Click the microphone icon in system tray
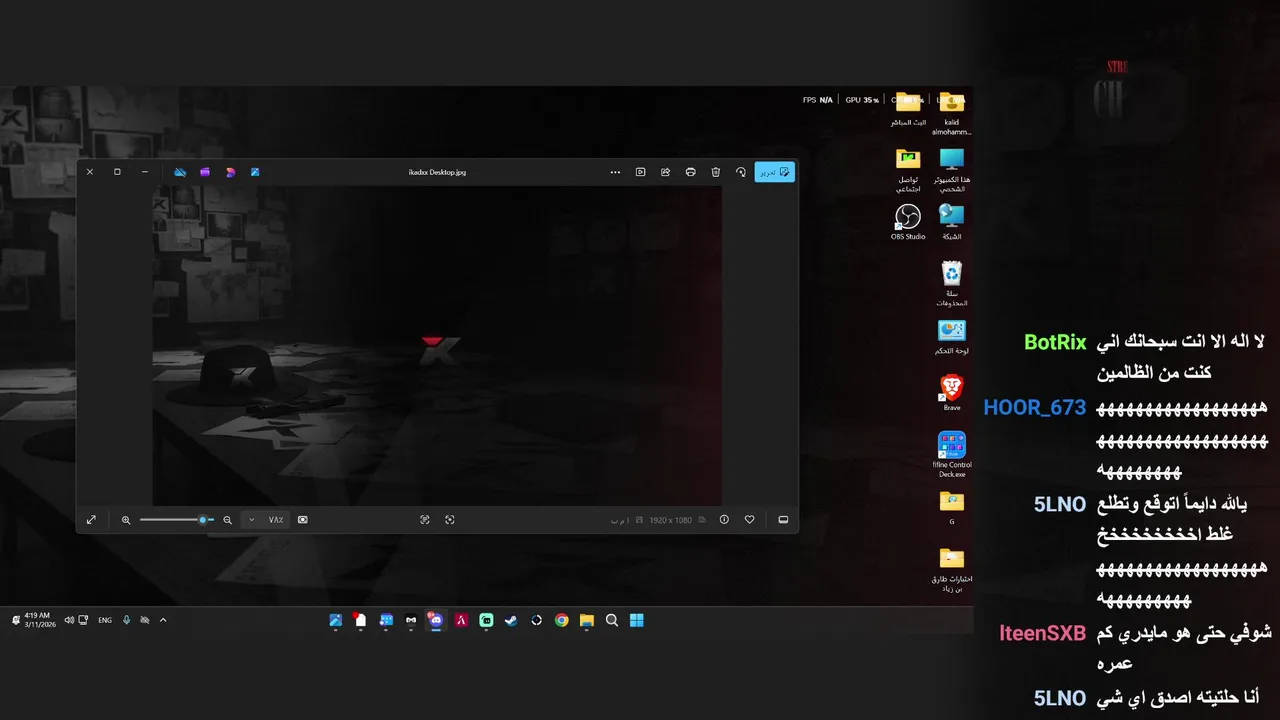This screenshot has height=720, width=1280. [x=126, y=620]
